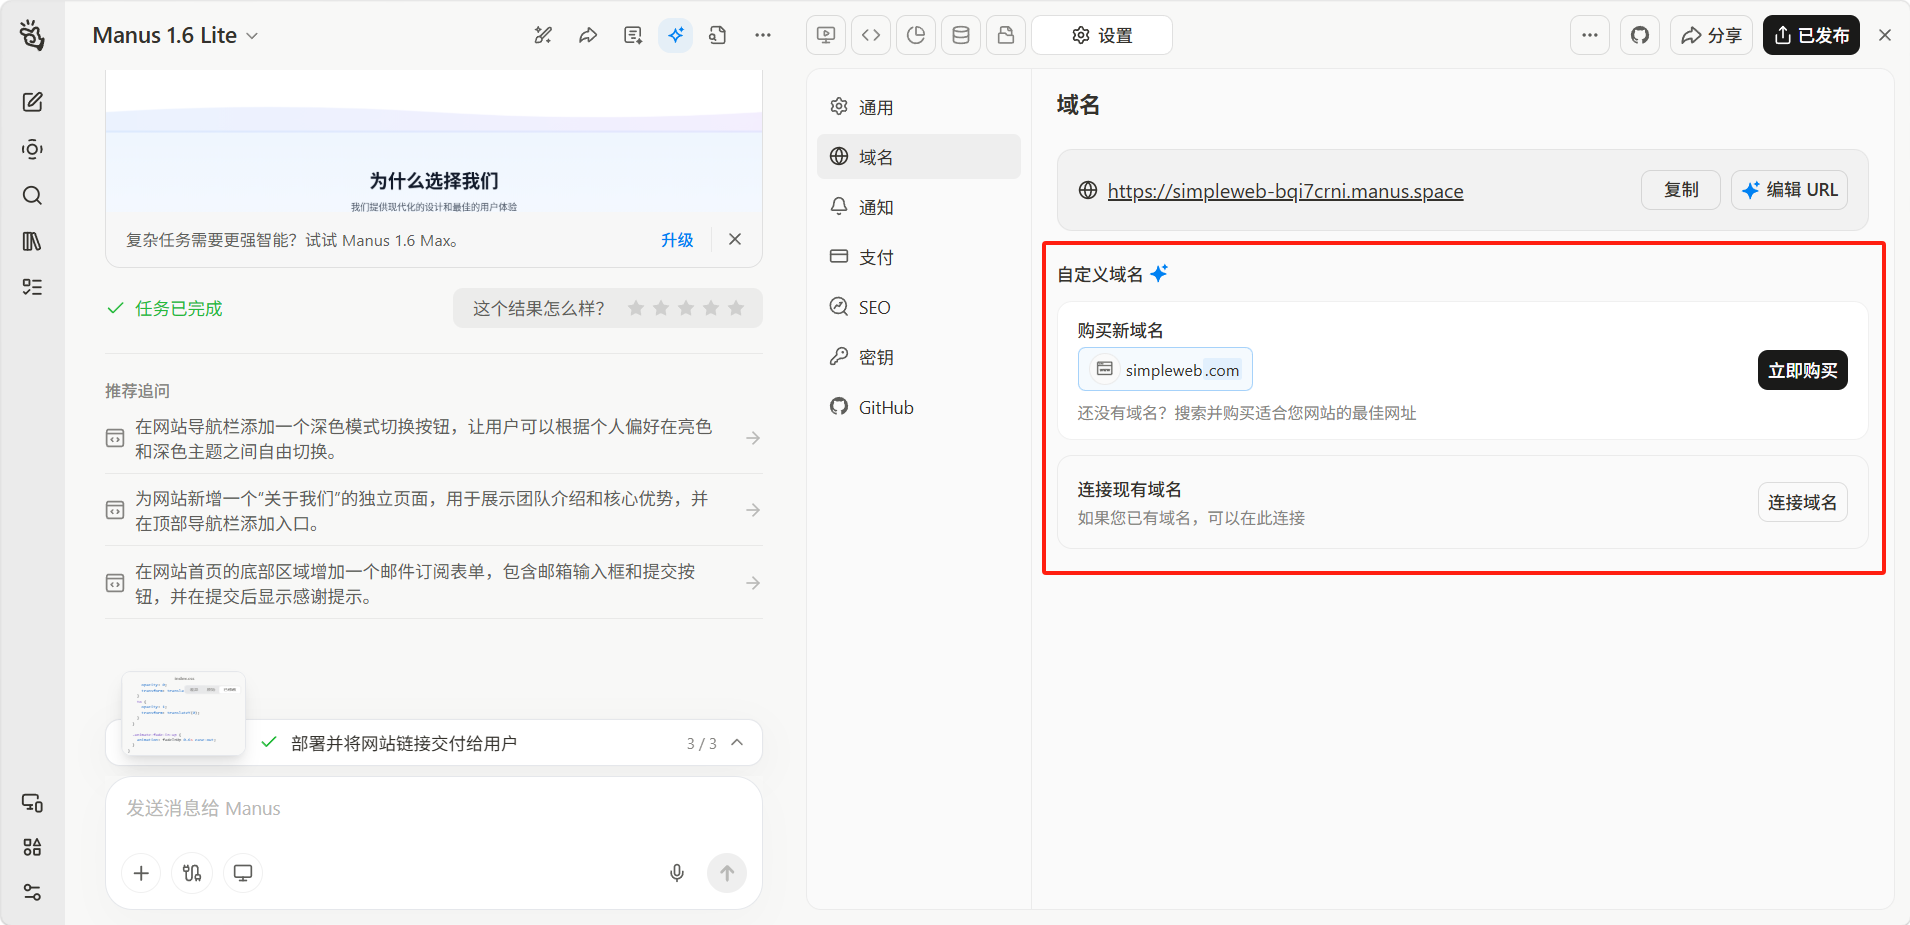Select GitHub in settings menu

(919, 407)
